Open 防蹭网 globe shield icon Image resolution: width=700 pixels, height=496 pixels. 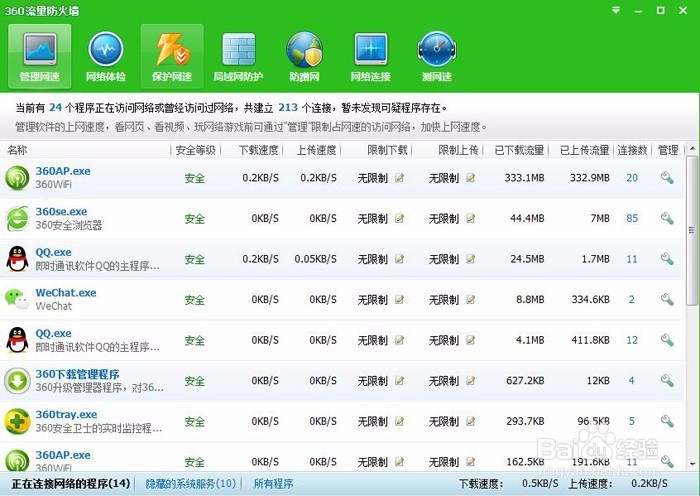pyautogui.click(x=304, y=56)
